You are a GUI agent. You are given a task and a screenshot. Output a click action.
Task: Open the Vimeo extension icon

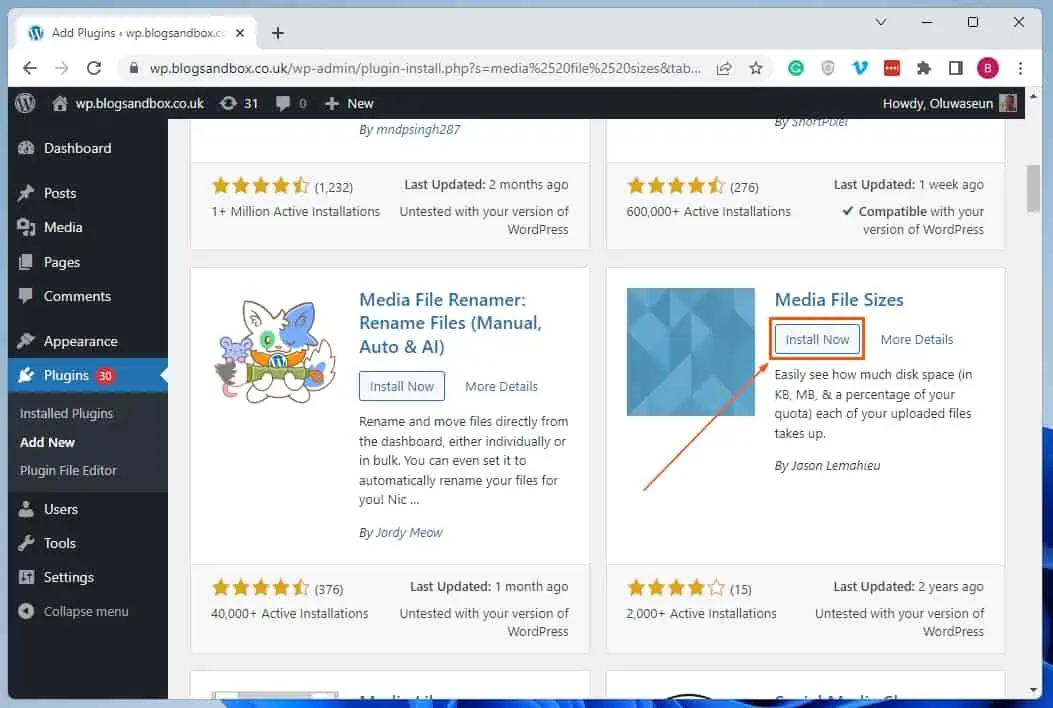860,68
